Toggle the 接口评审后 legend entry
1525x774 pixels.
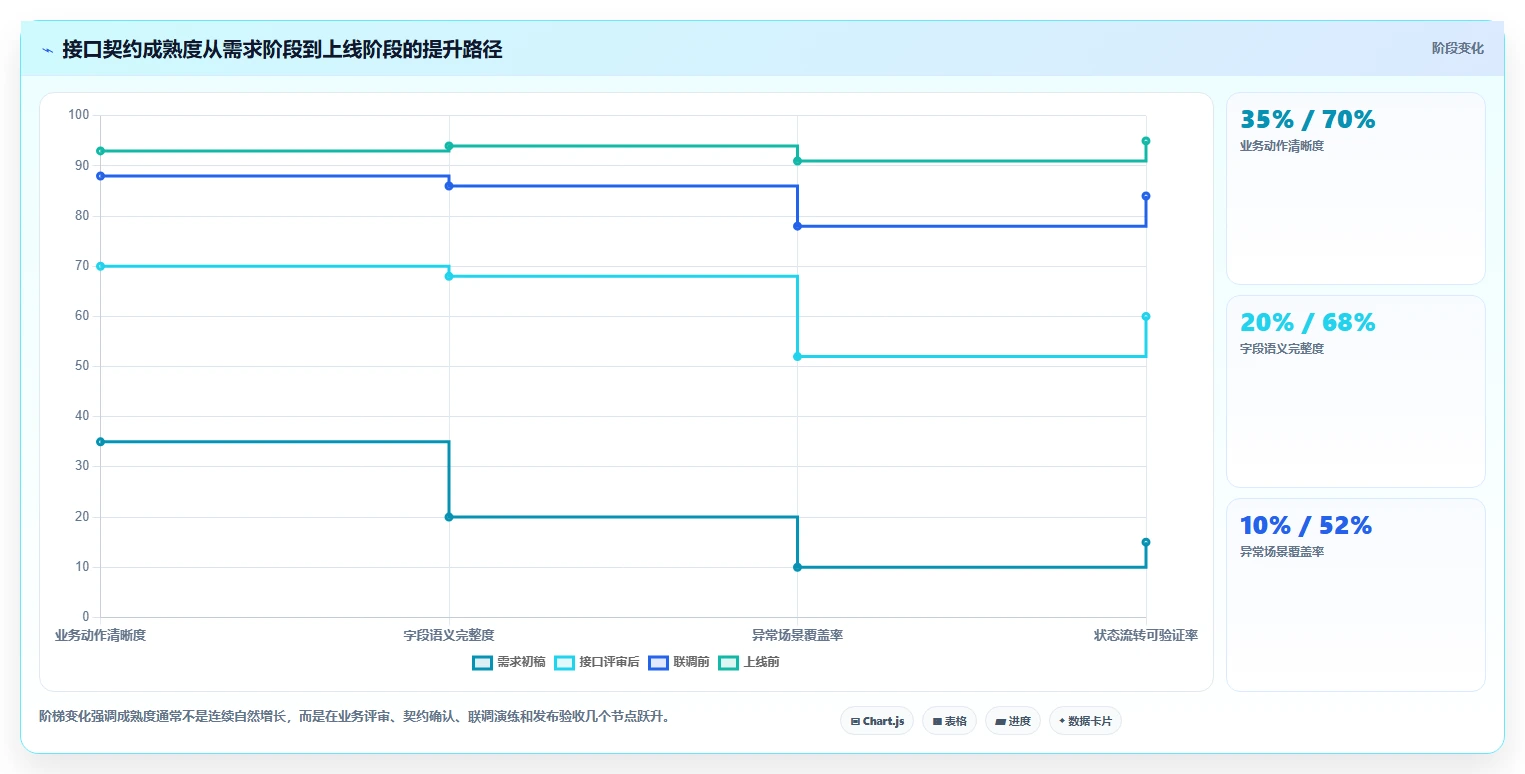tap(597, 662)
